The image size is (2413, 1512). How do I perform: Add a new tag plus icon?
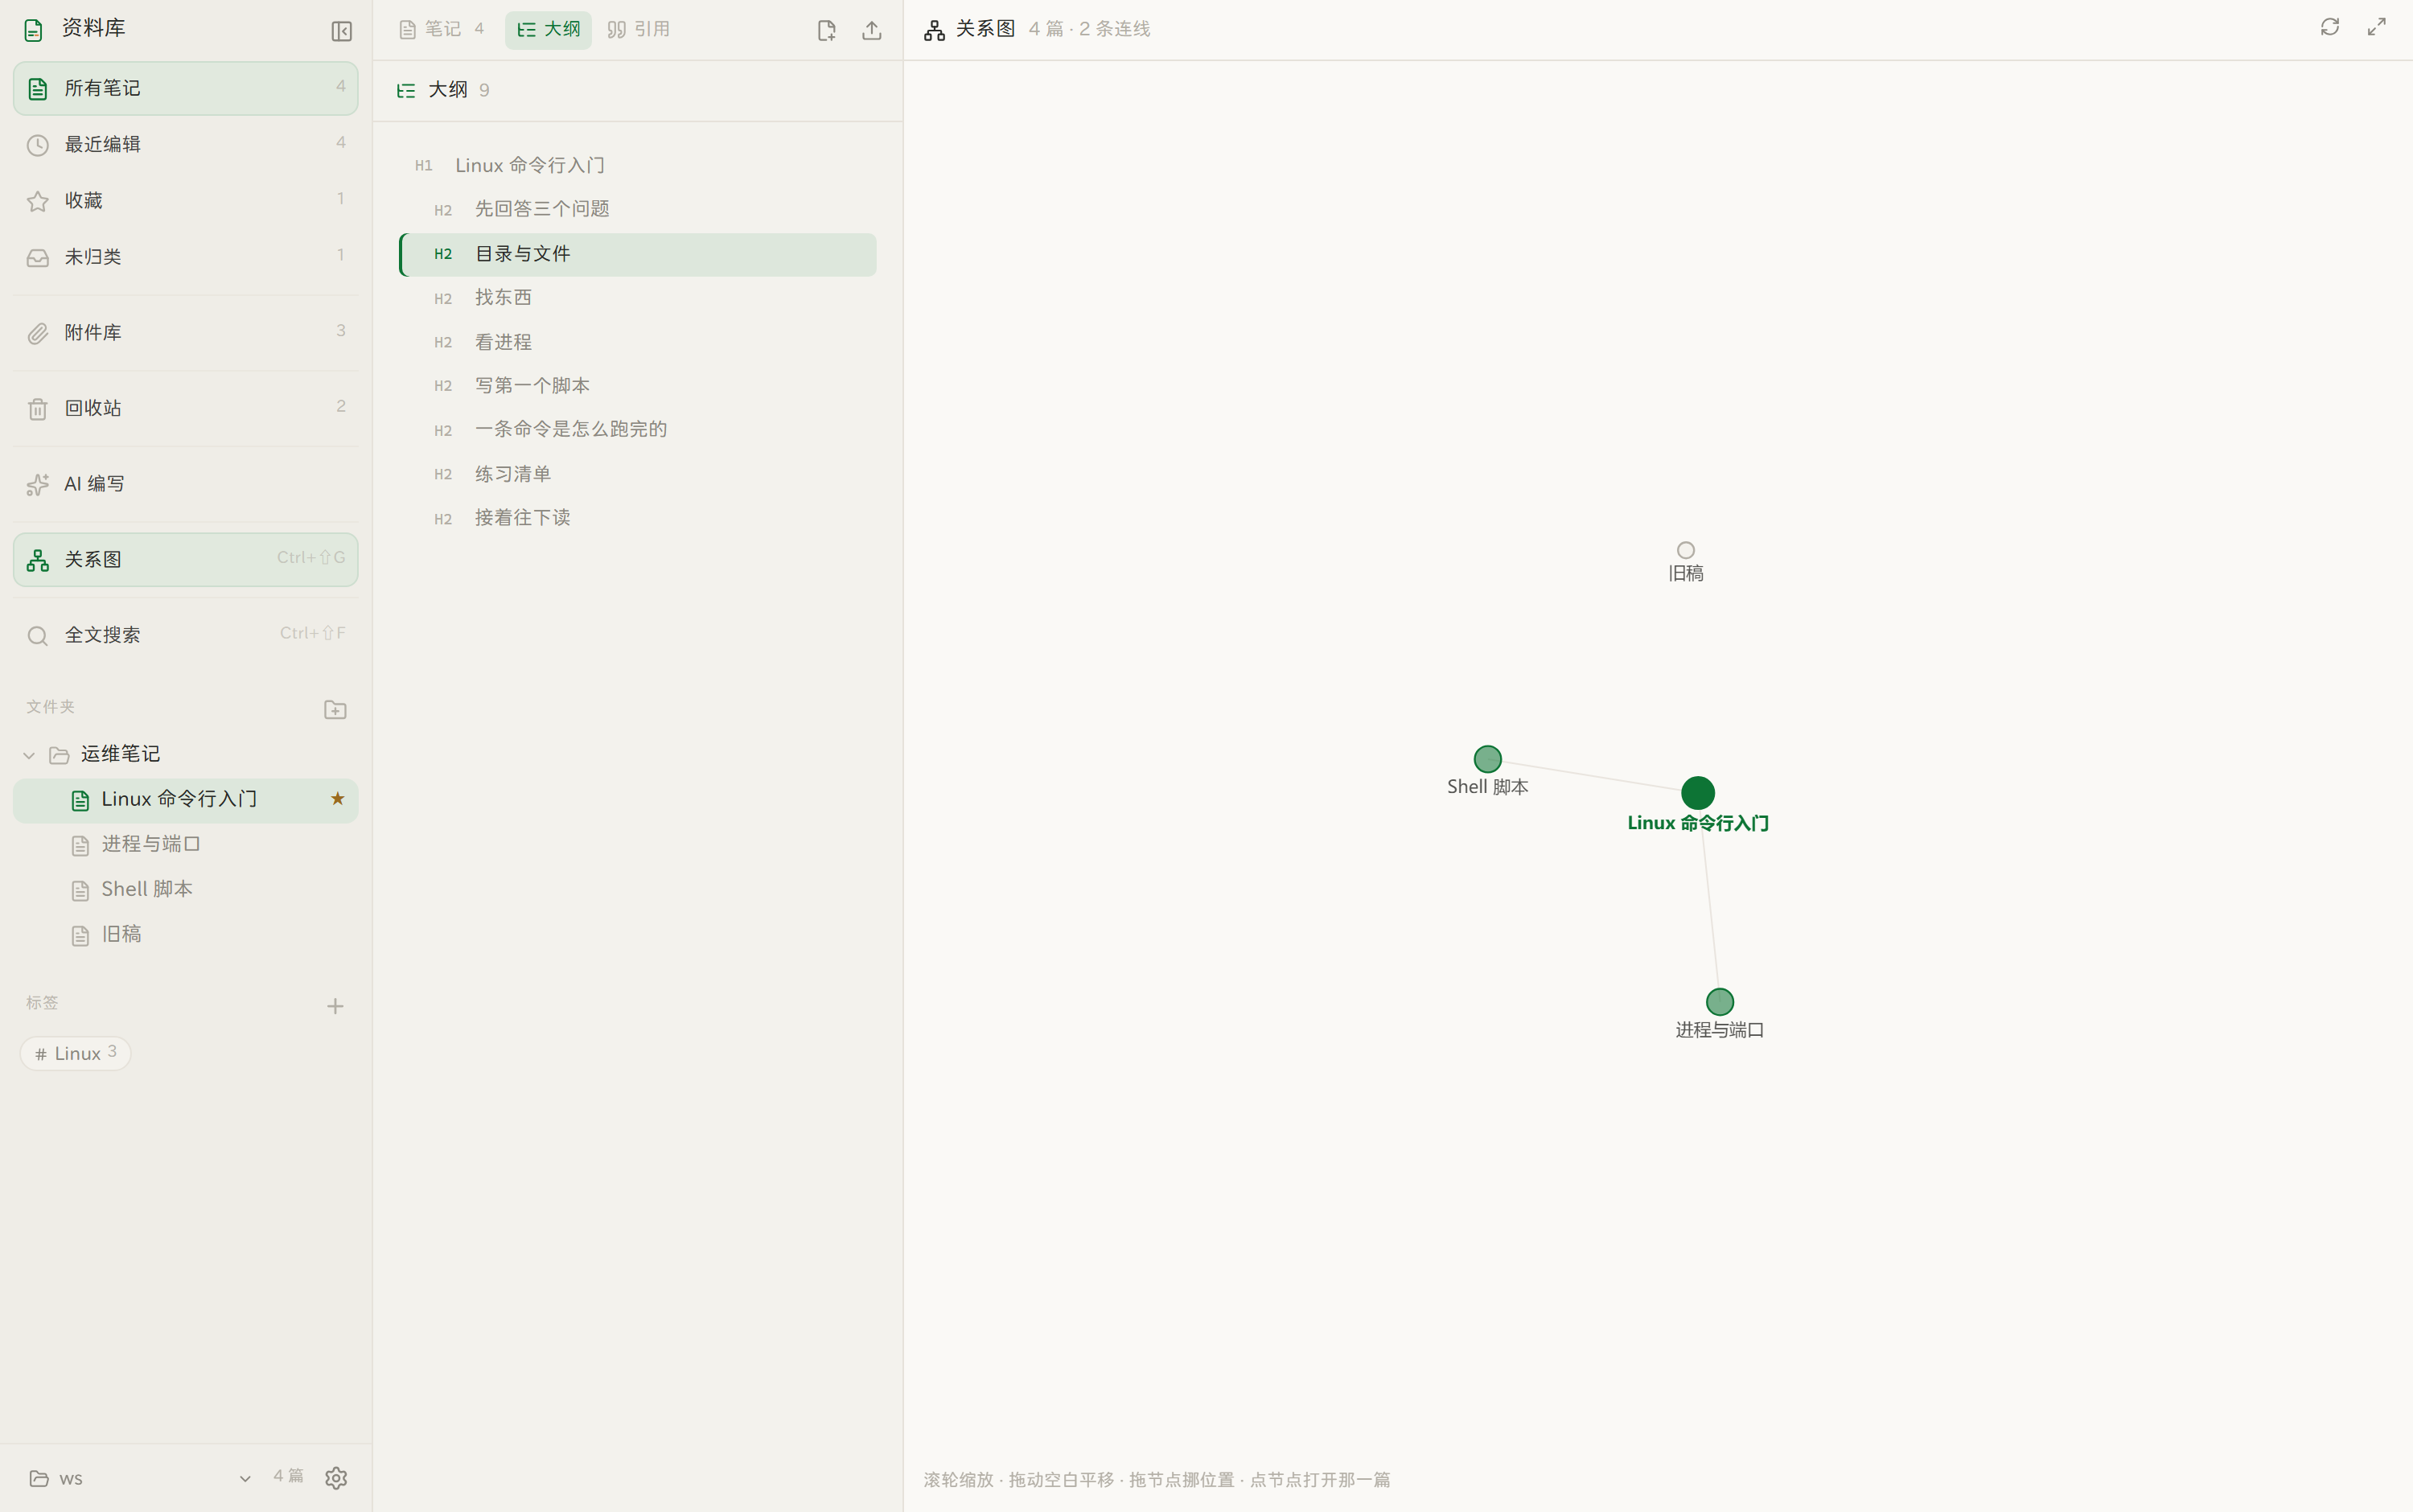(x=335, y=1006)
